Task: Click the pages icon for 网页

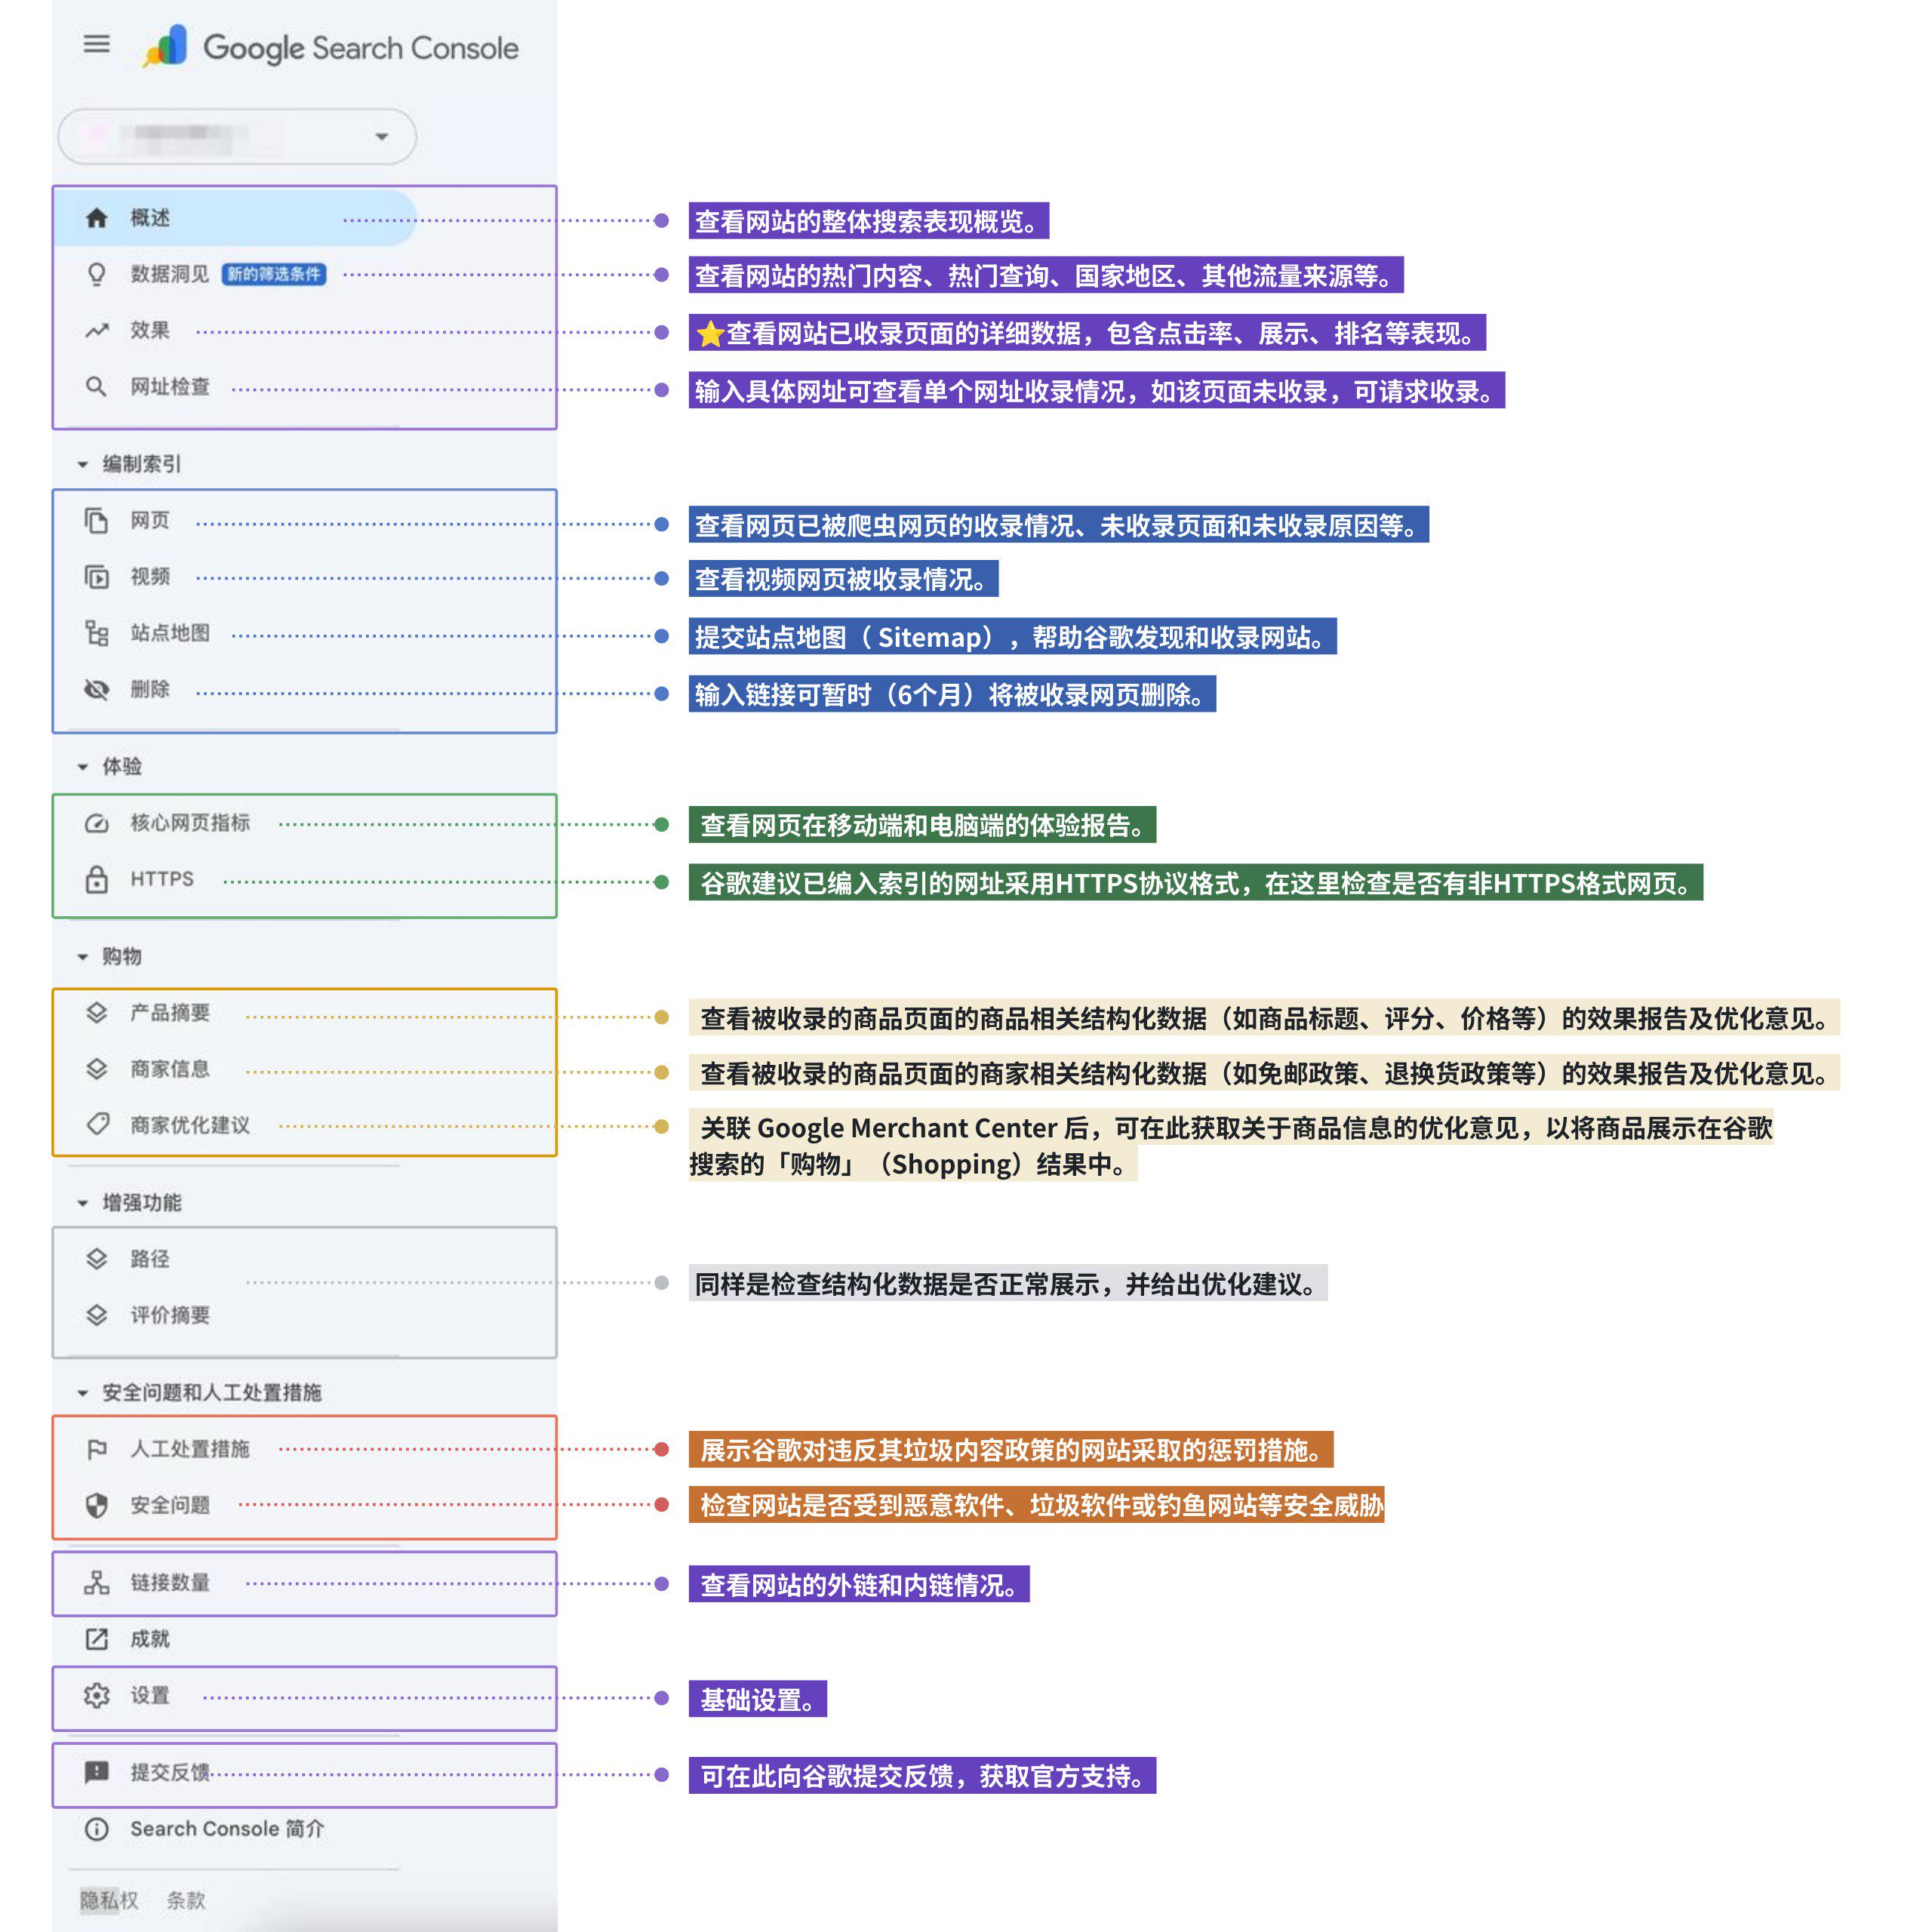Action: coord(96,521)
